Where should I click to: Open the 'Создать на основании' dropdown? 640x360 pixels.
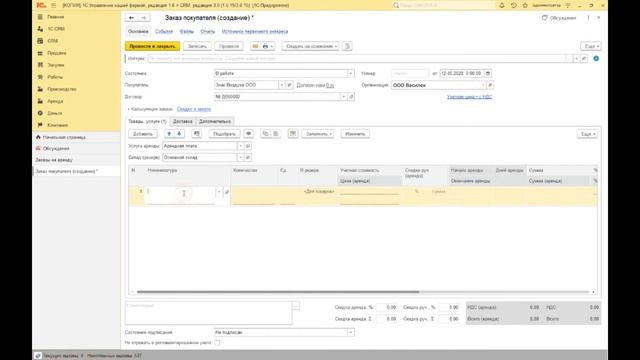pyautogui.click(x=311, y=47)
